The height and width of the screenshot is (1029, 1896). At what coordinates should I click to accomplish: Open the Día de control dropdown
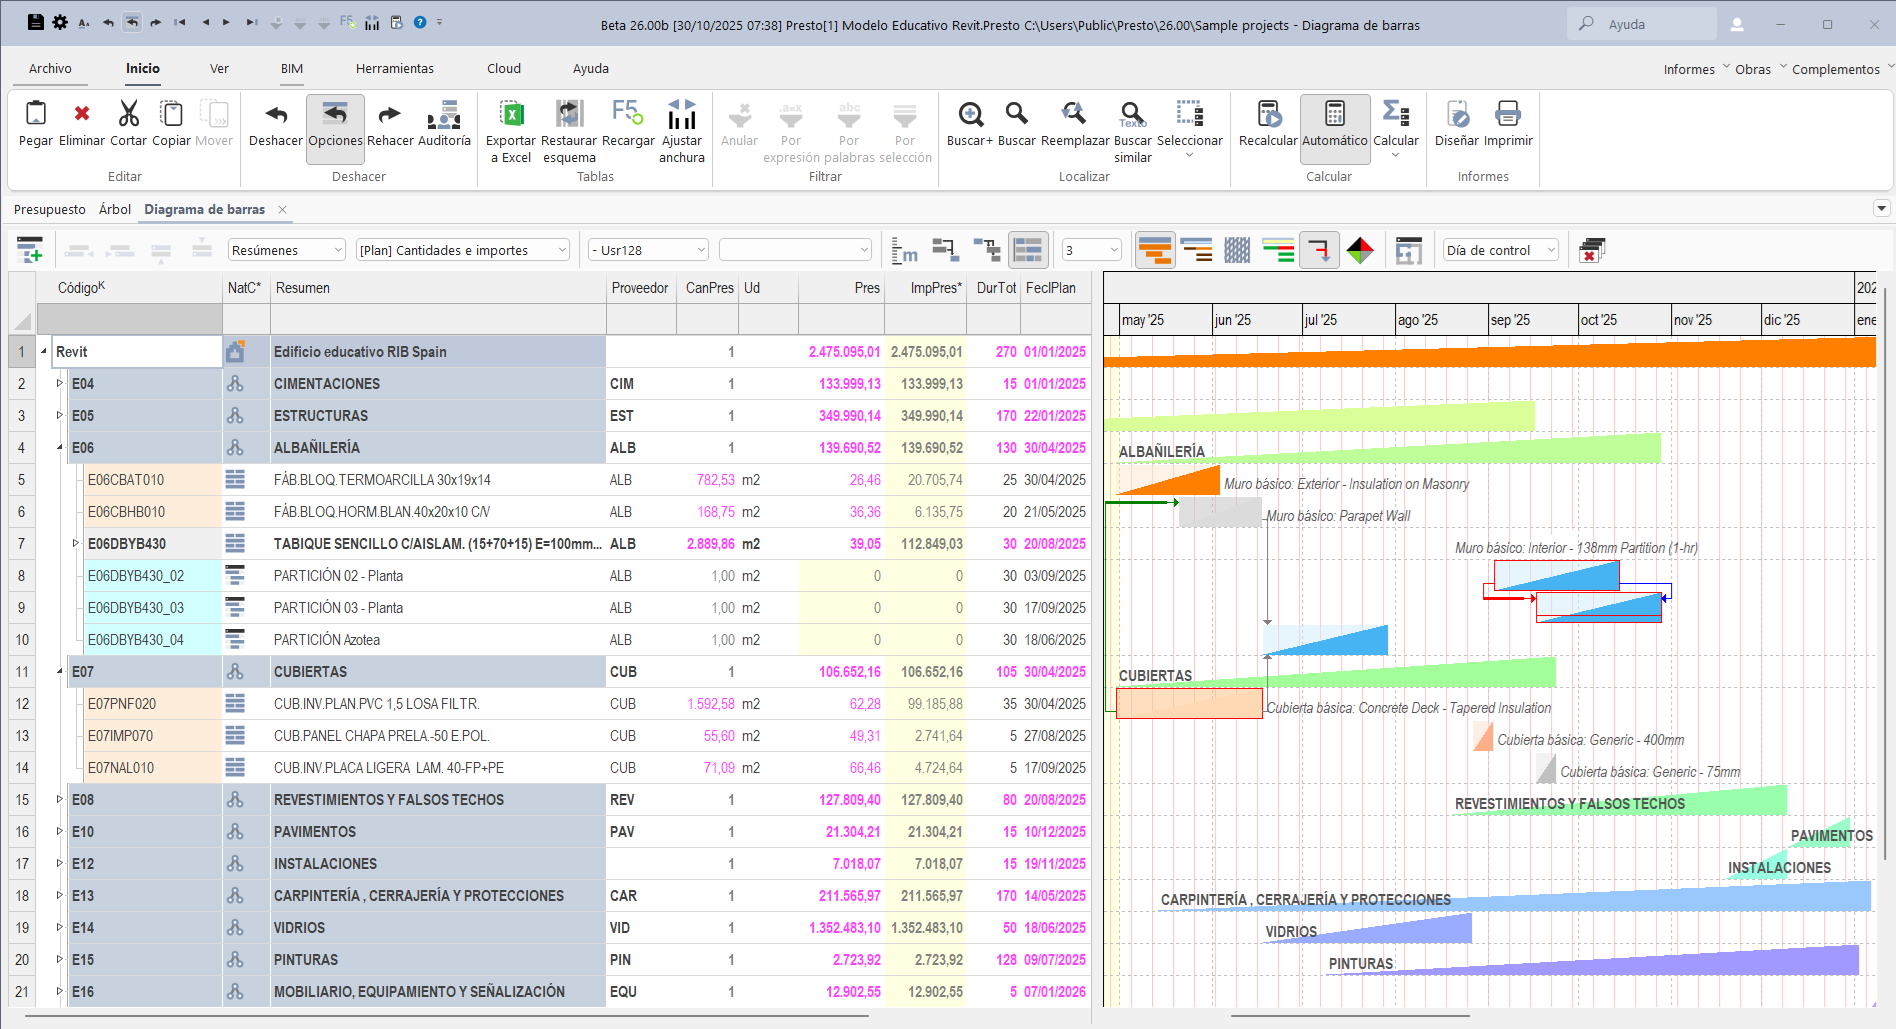click(1500, 250)
